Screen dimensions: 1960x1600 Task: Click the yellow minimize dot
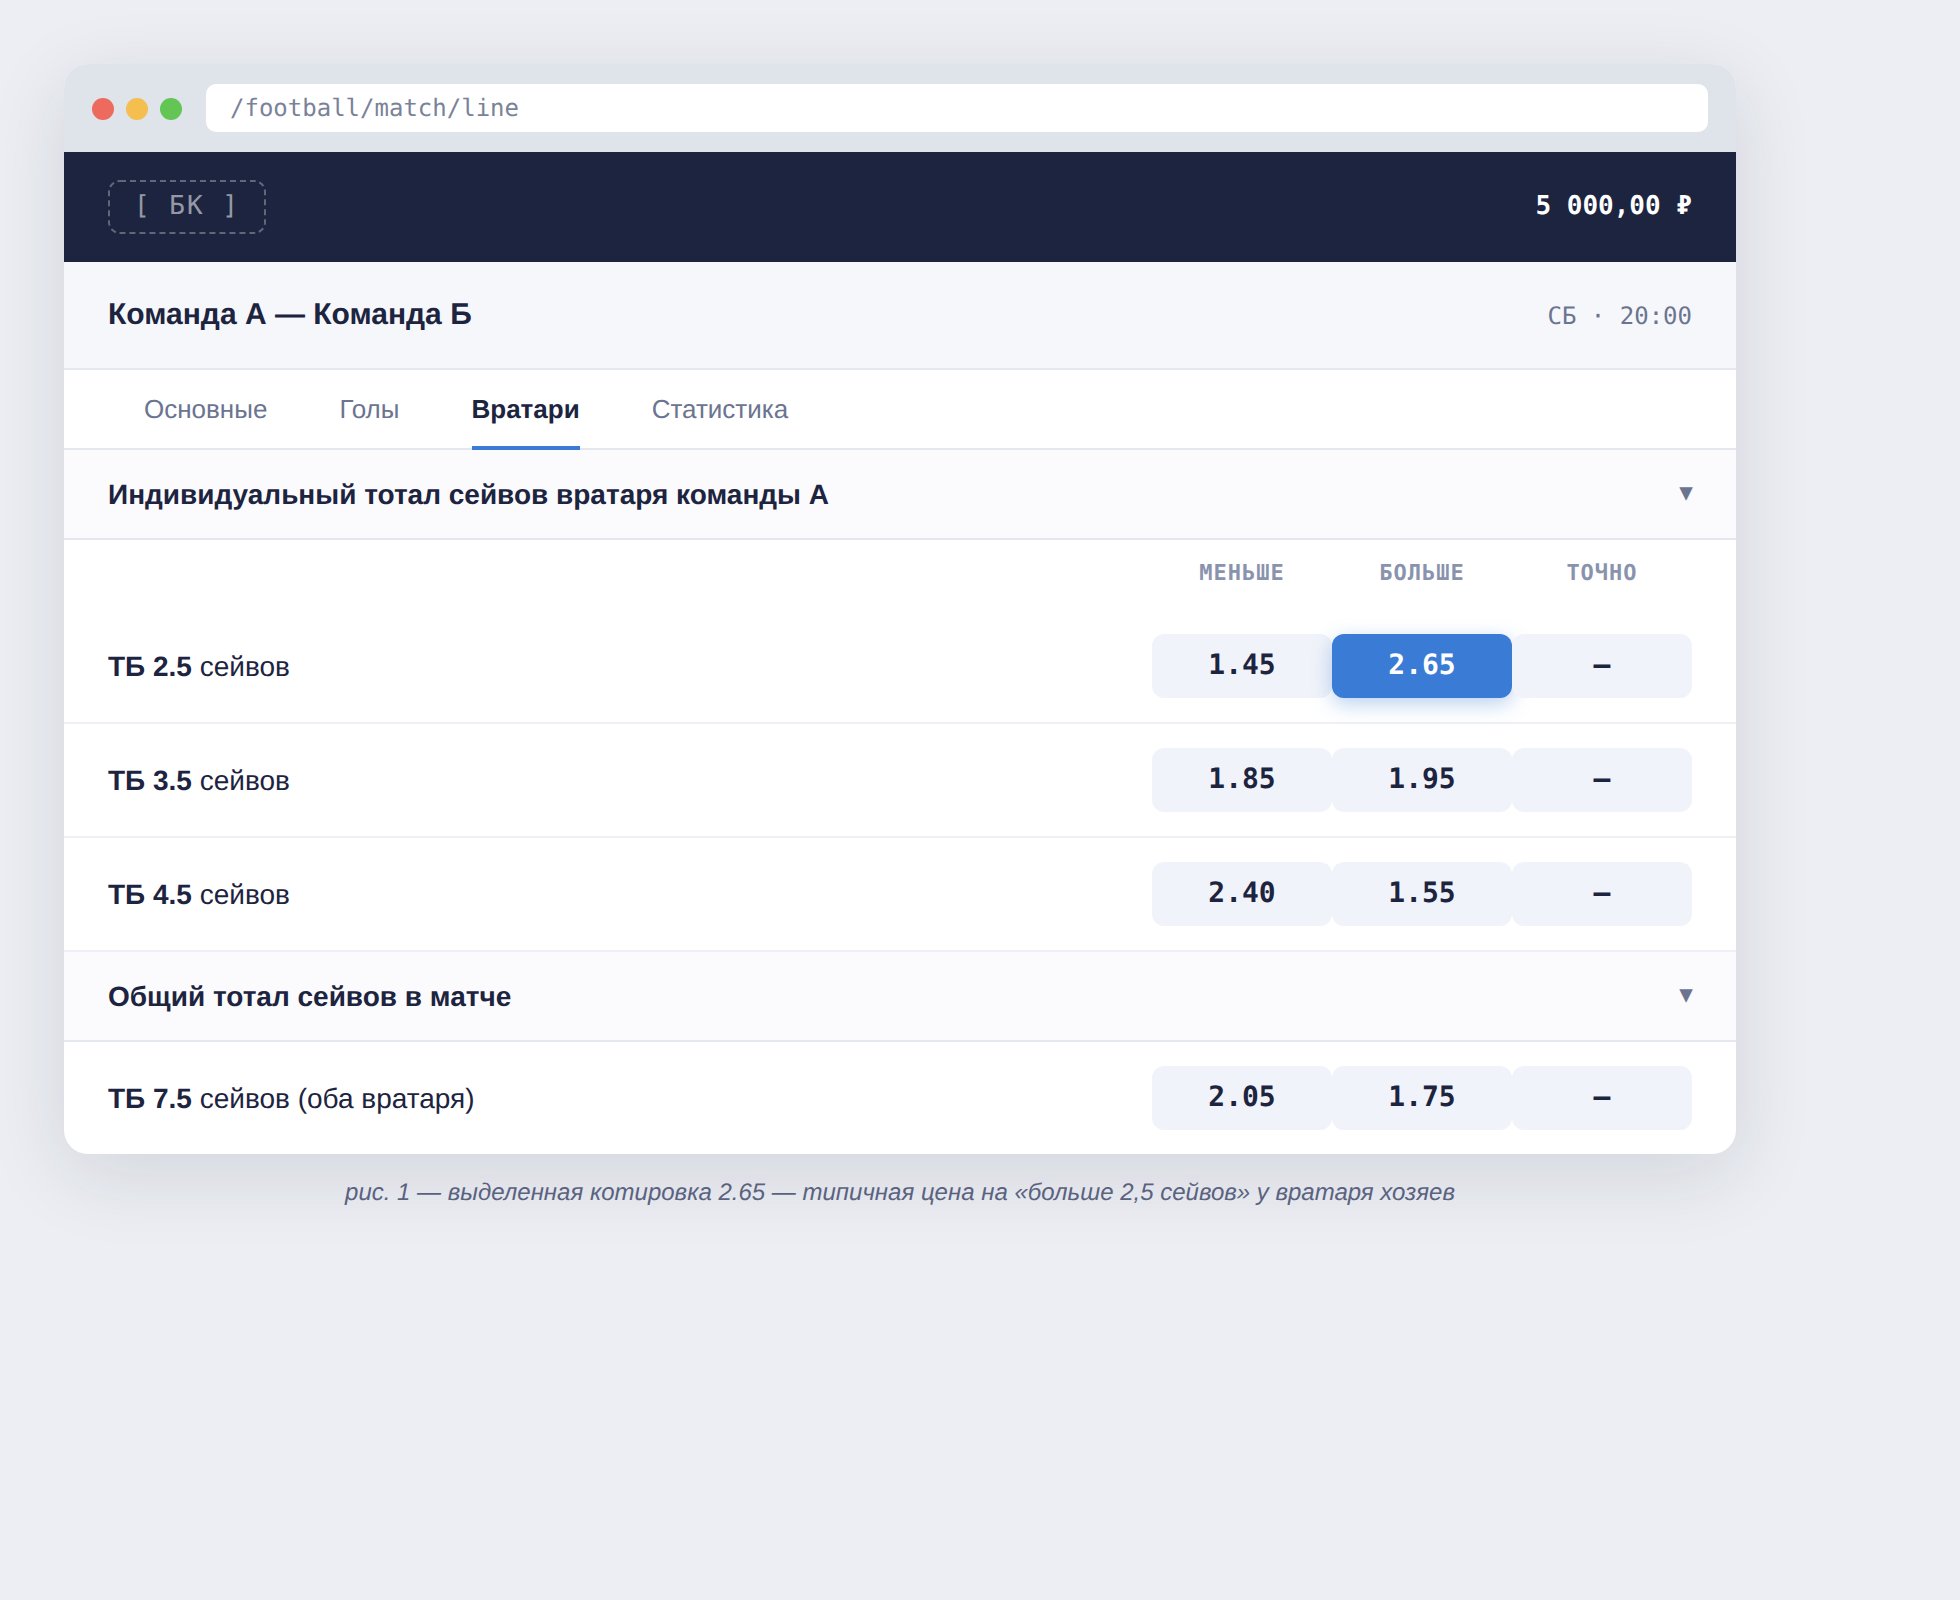coord(137,109)
